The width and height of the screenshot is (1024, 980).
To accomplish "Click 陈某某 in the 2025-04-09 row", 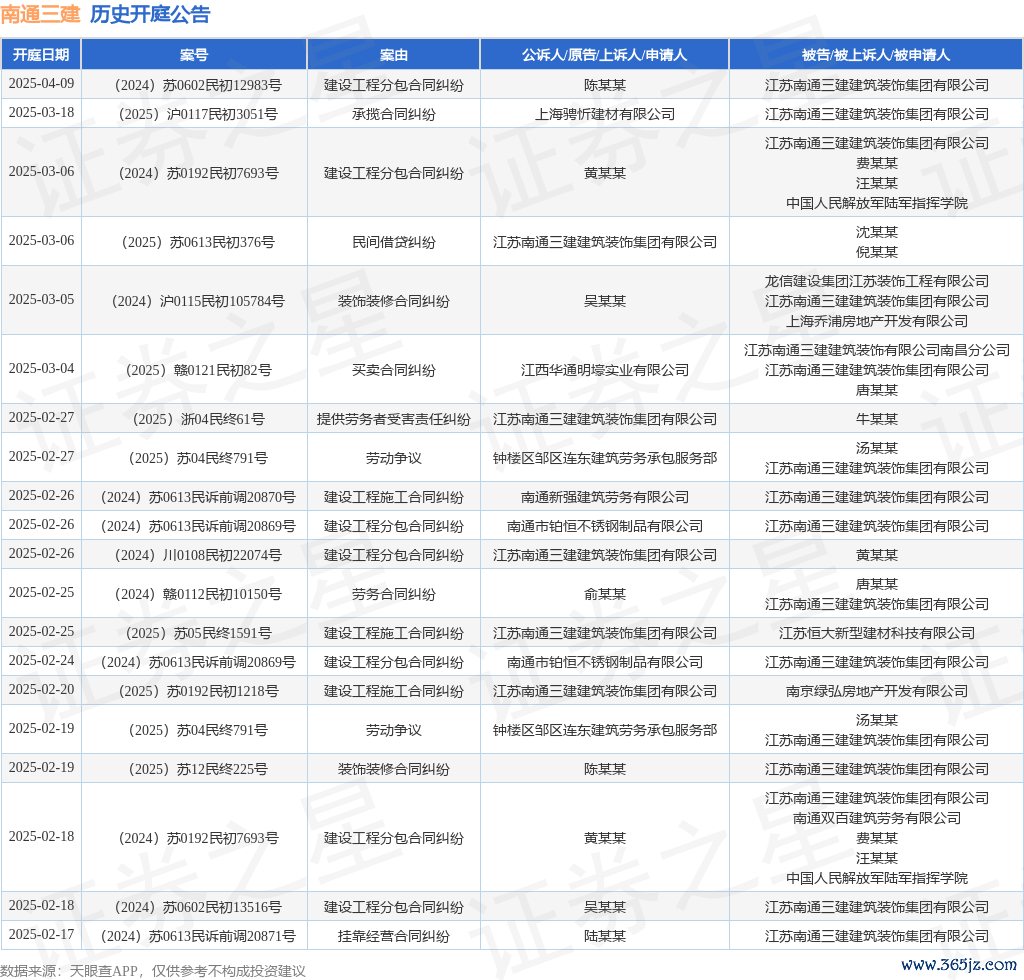I will (x=605, y=85).
